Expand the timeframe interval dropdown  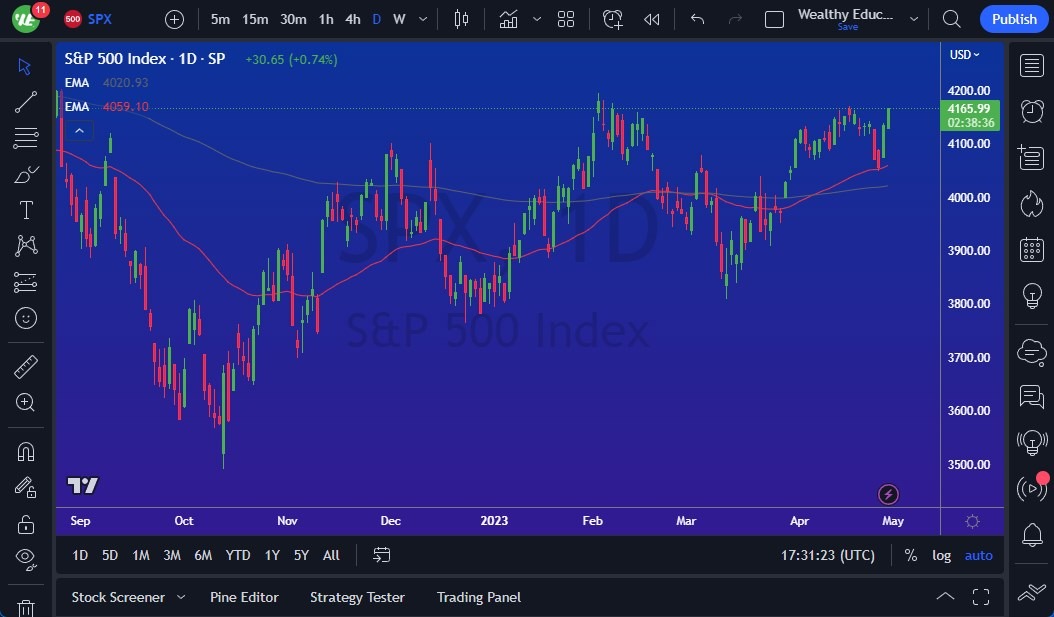(423, 19)
